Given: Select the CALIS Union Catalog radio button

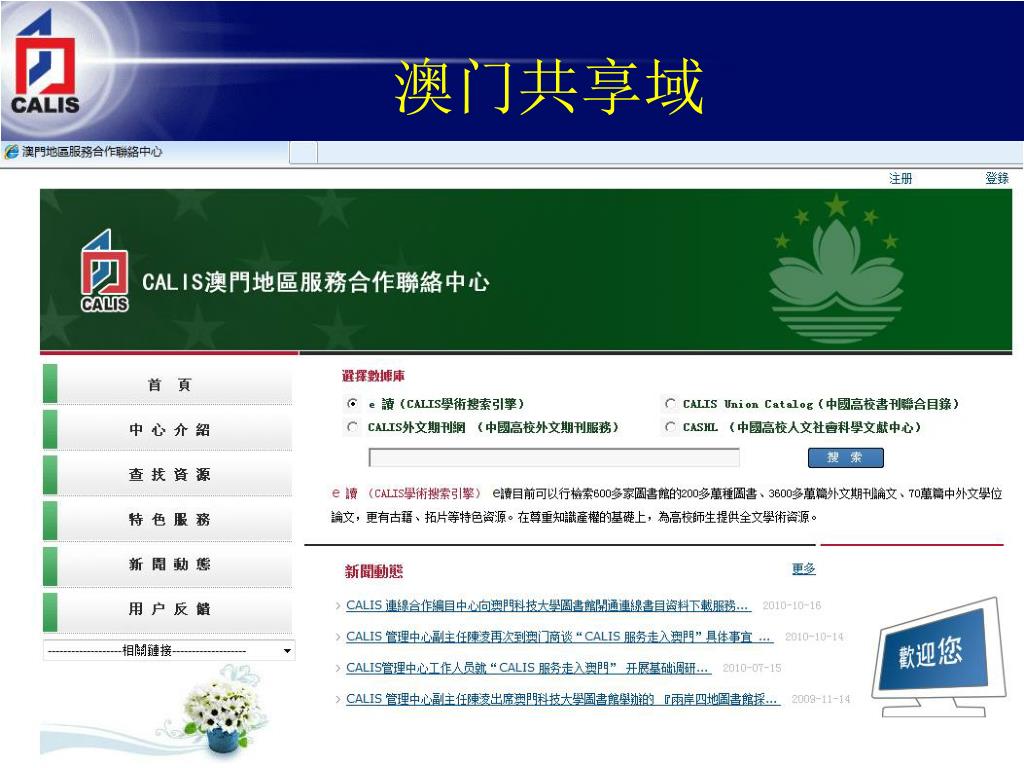Looking at the screenshot, I should click(670, 404).
